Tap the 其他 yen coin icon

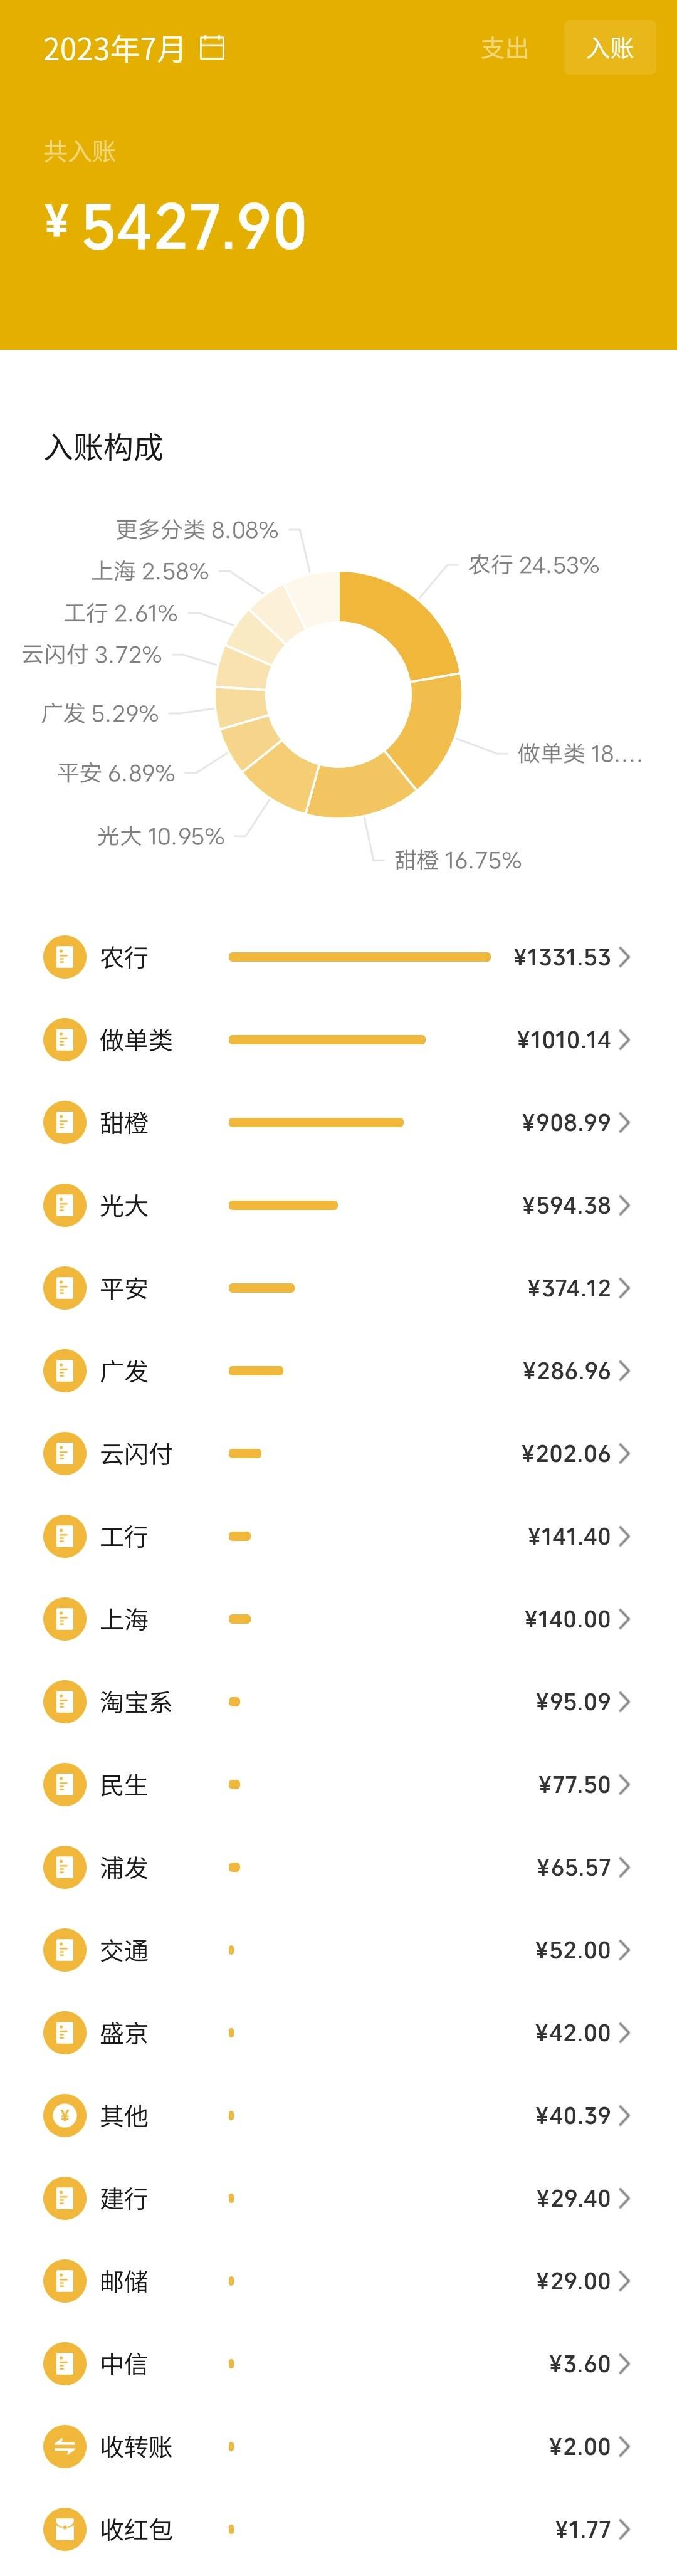[64, 2115]
